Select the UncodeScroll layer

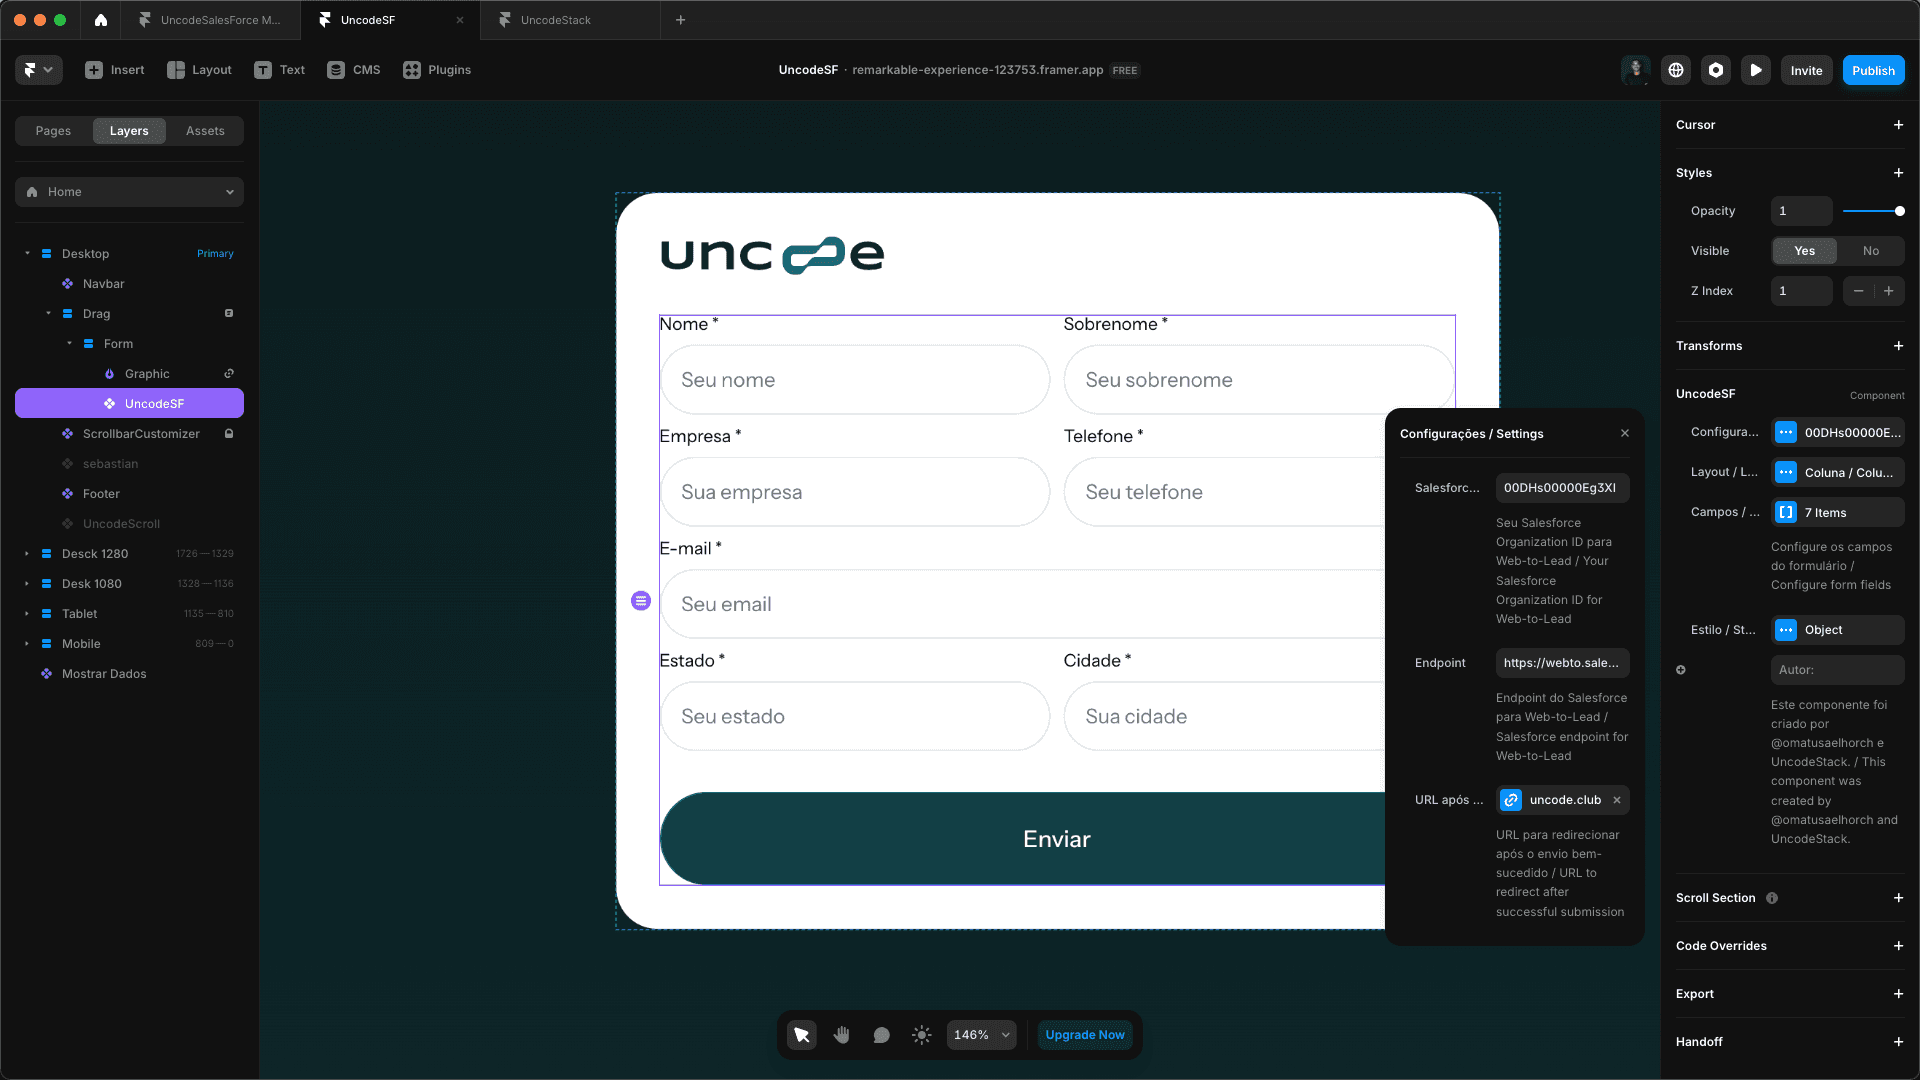point(129,524)
